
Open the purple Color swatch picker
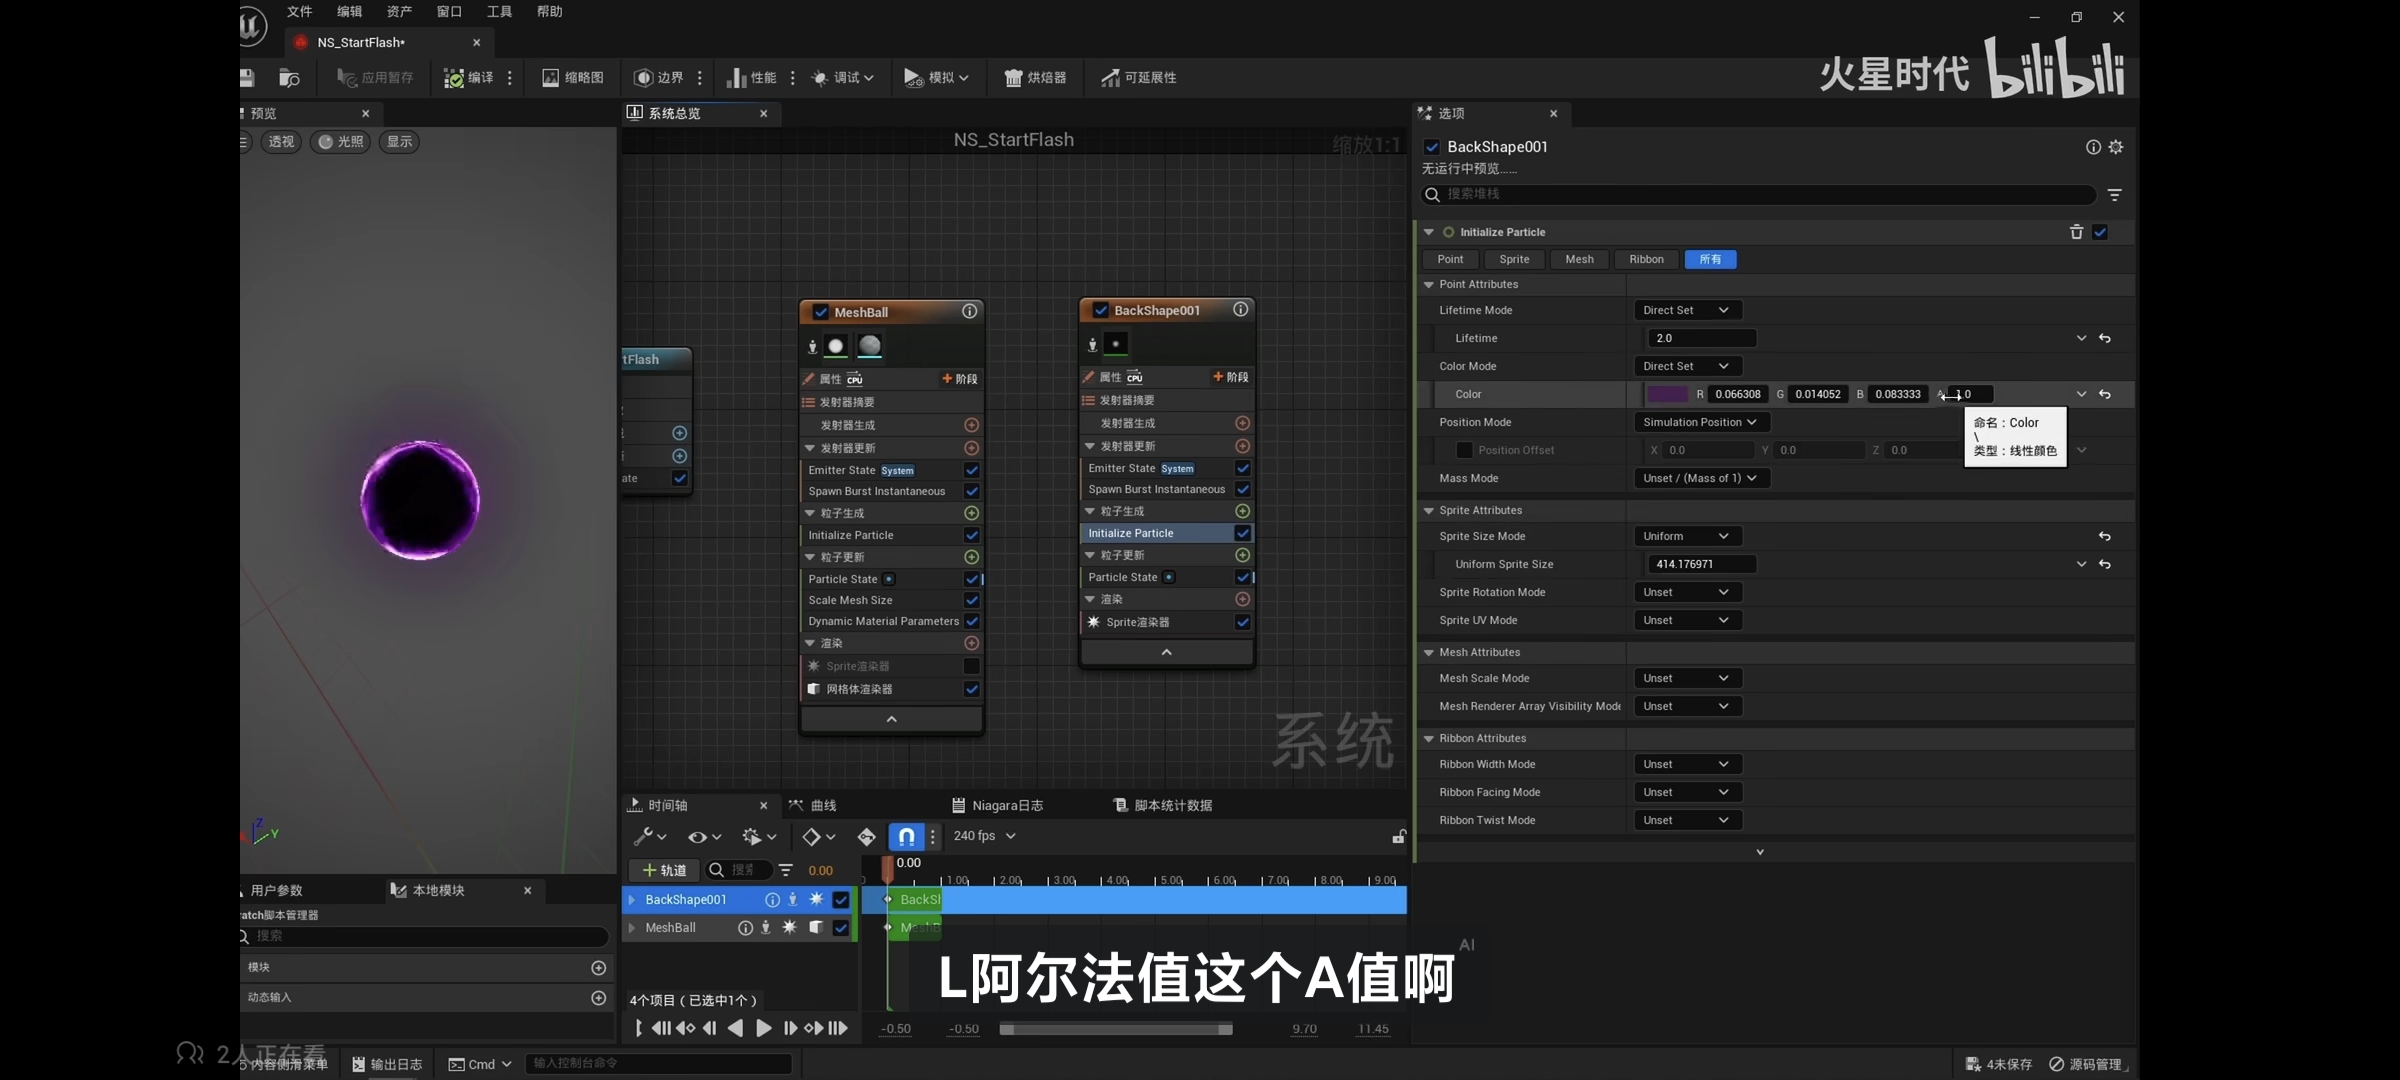click(1666, 394)
